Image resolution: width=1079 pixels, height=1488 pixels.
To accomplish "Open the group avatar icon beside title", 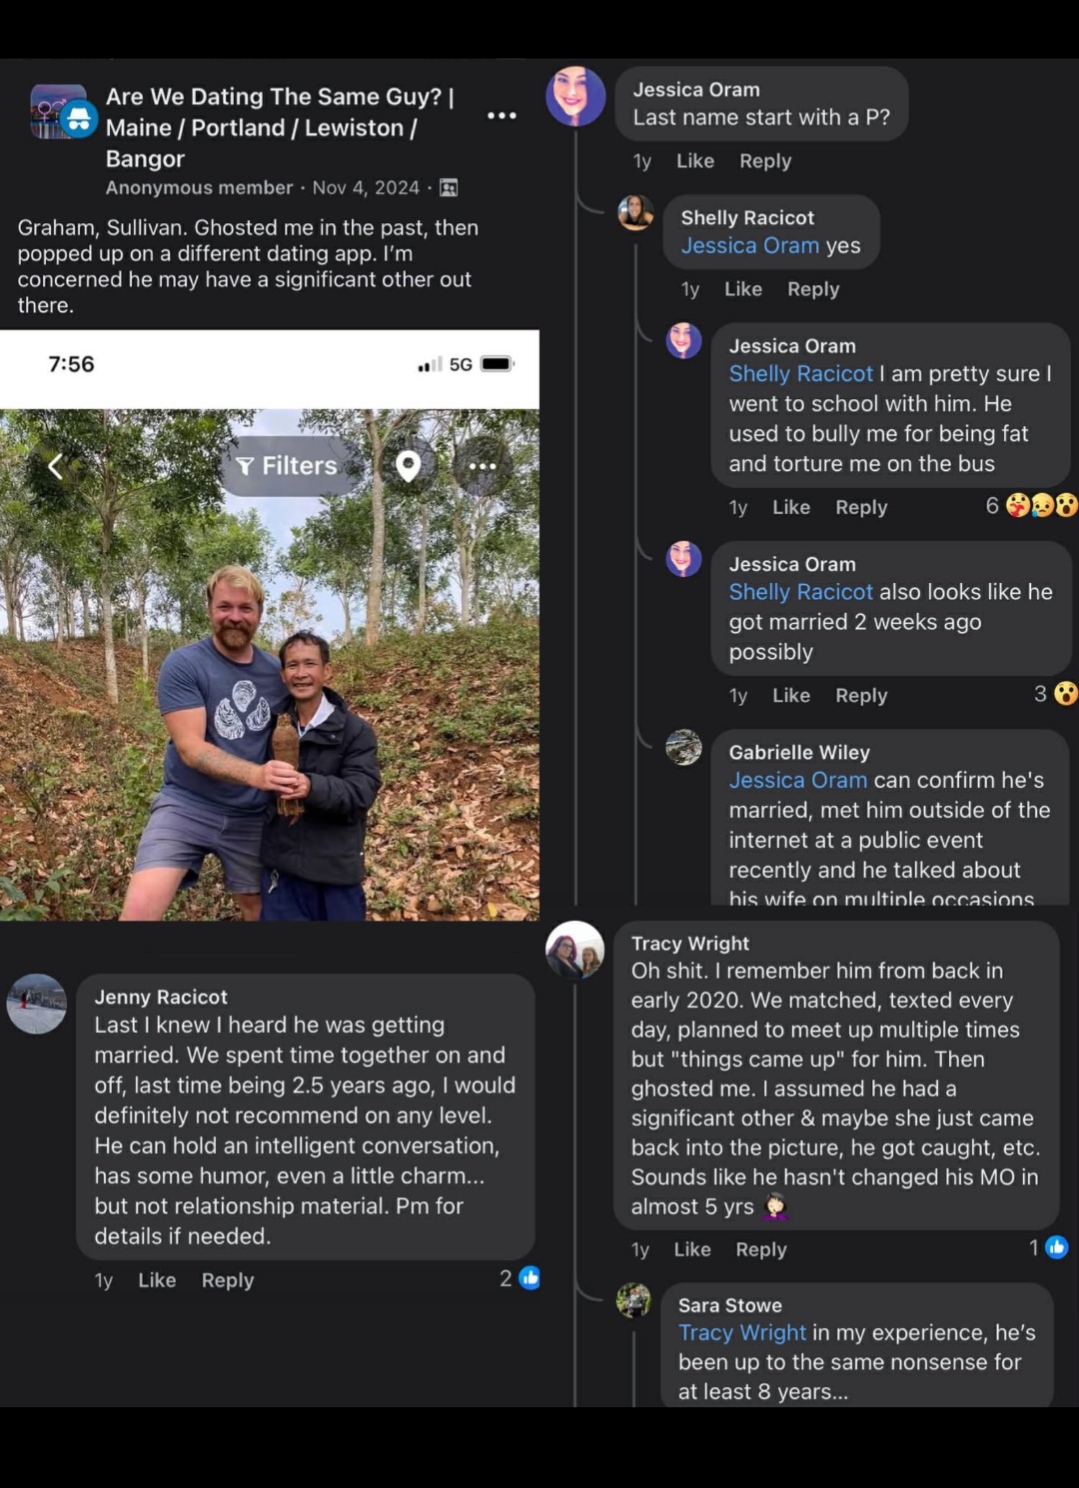I will pos(59,112).
